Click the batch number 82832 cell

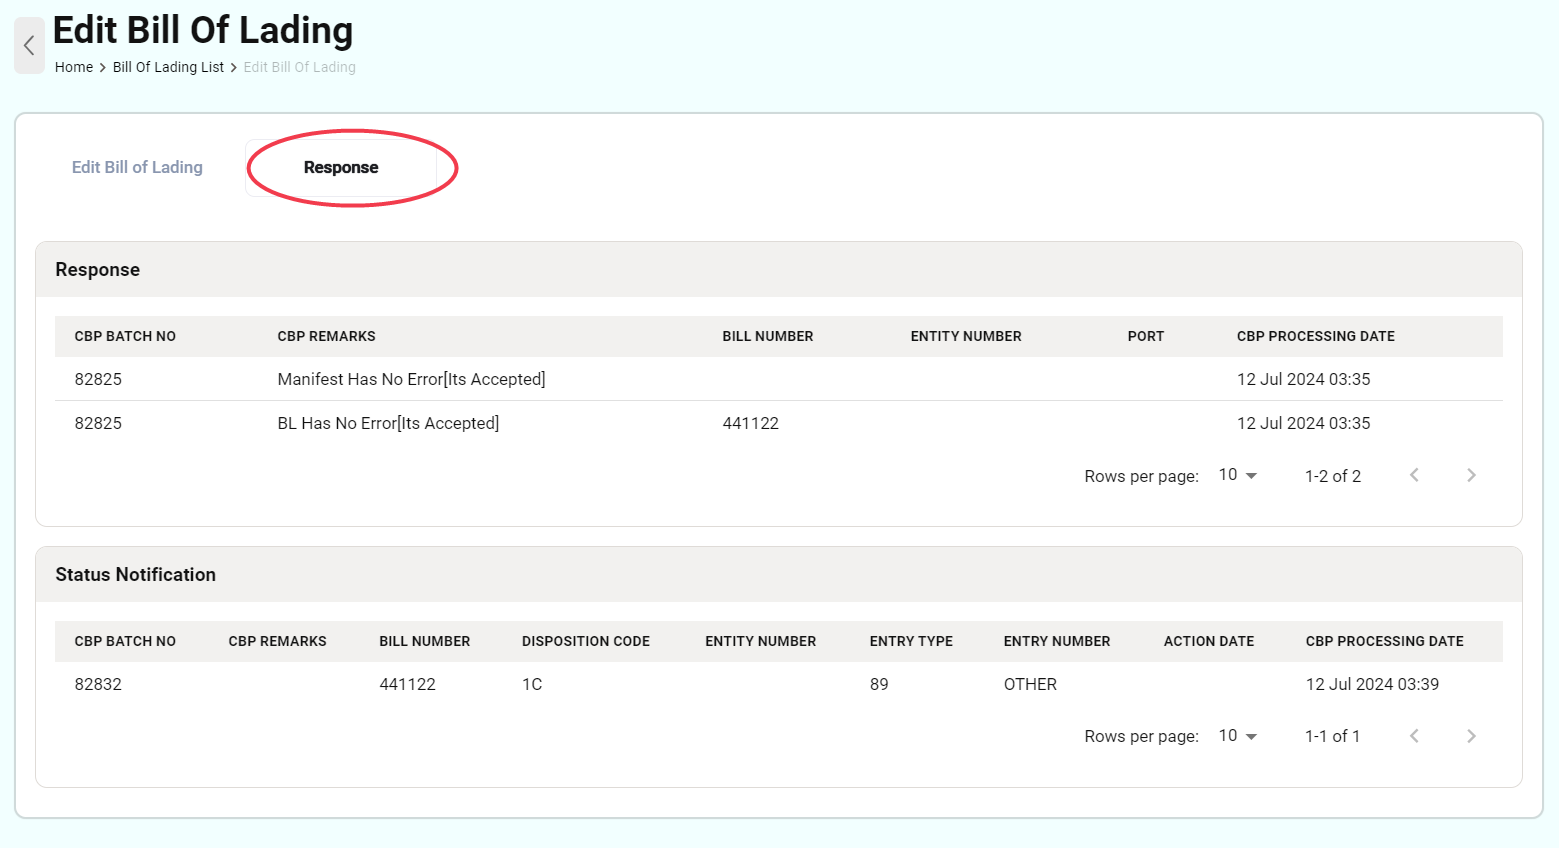click(x=98, y=684)
